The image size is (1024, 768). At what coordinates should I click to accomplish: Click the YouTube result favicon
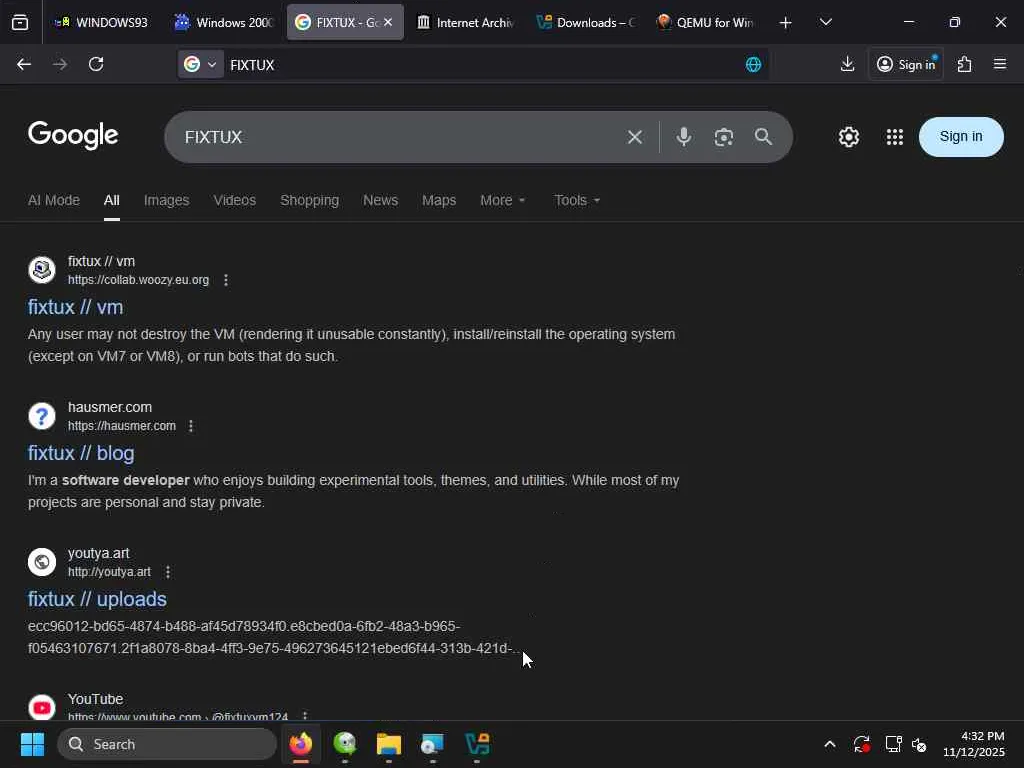pos(42,708)
